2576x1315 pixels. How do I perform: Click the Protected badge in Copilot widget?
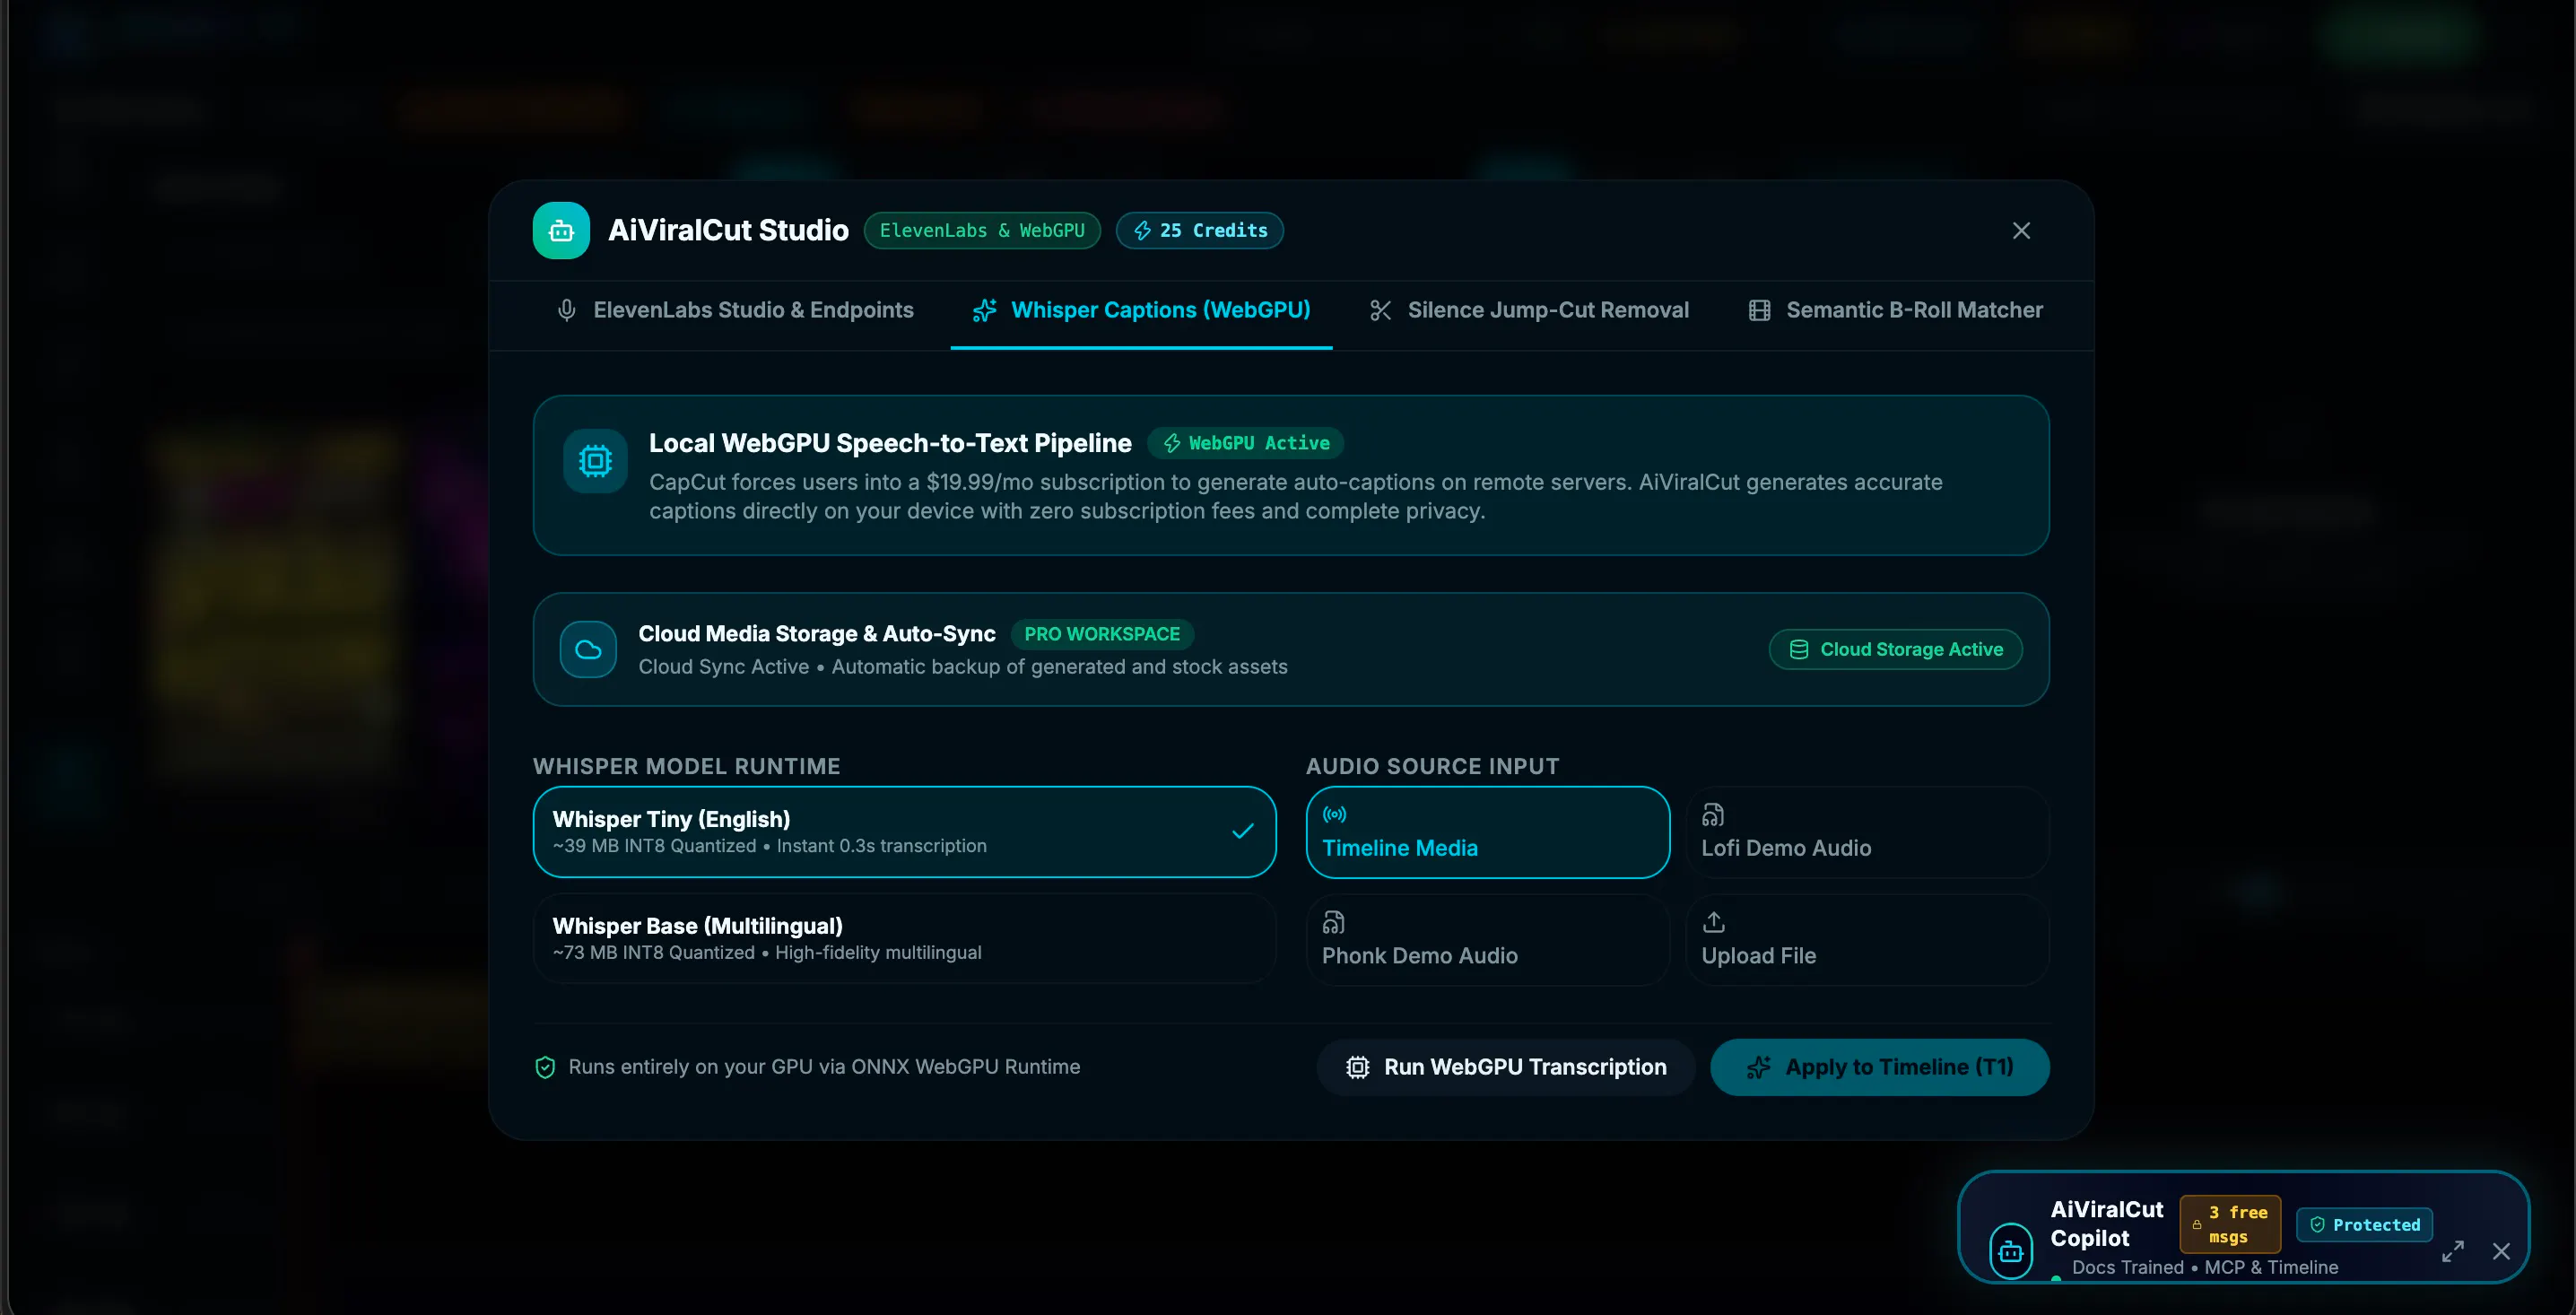[2364, 1225]
